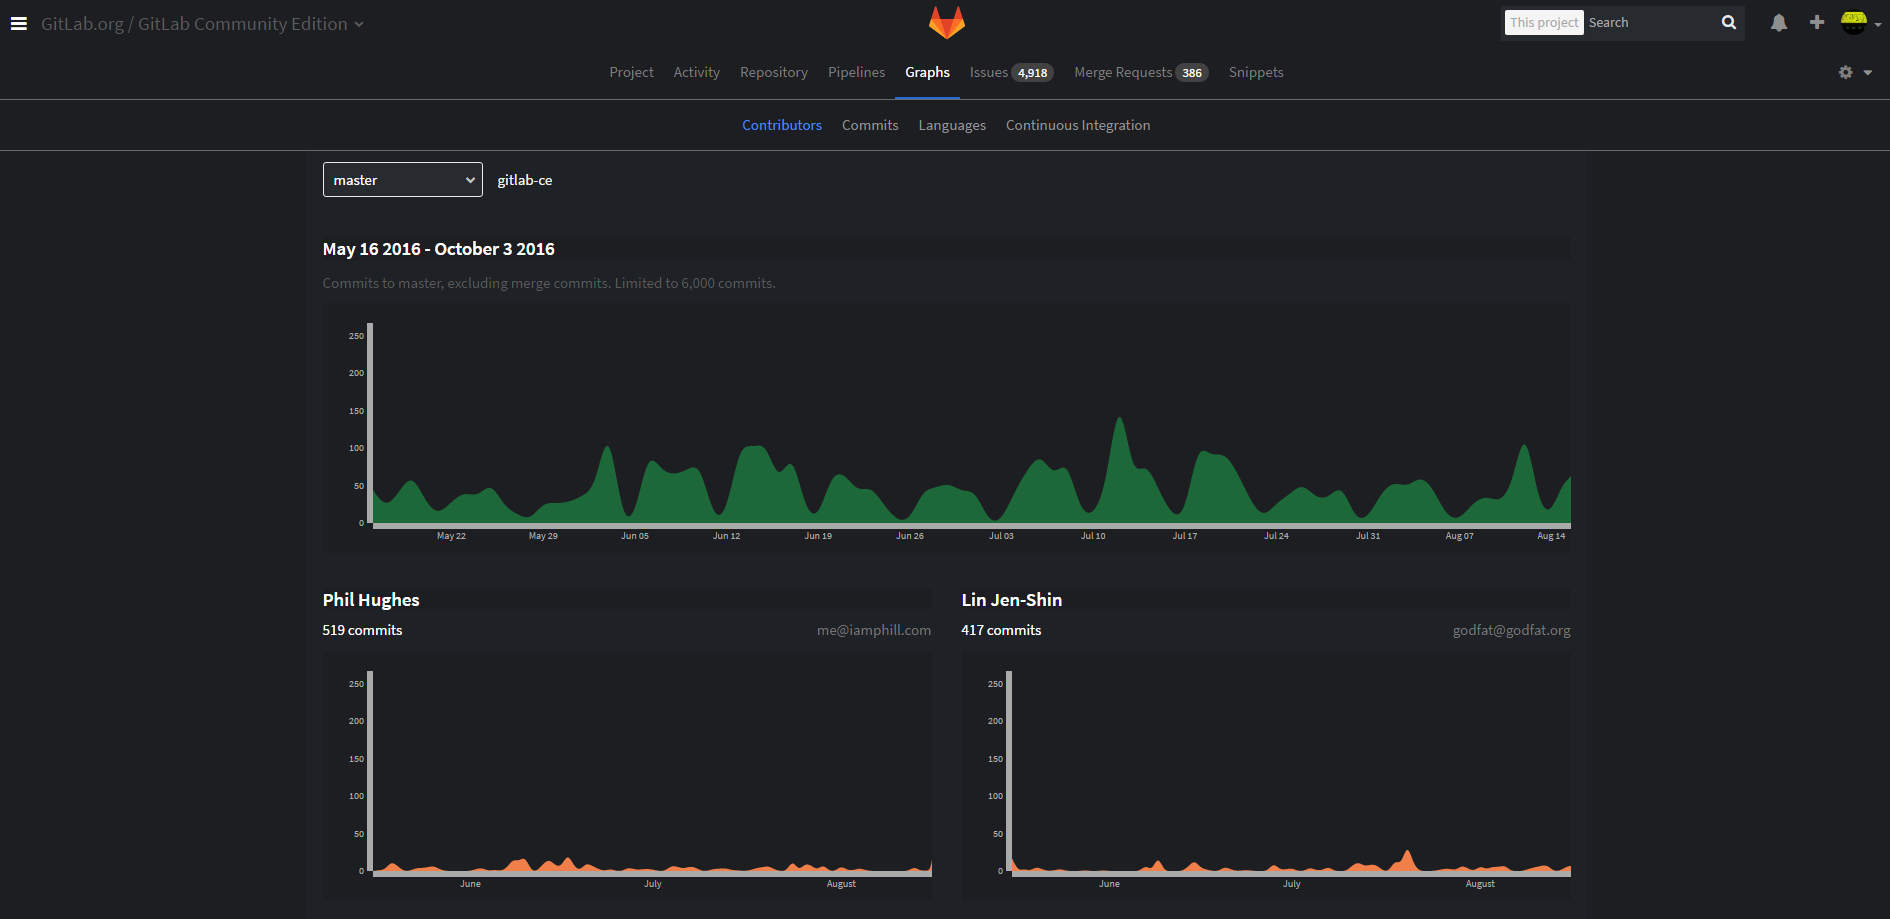The image size is (1890, 919).
Task: Expand the caret next to the settings gear
Action: click(x=1868, y=72)
